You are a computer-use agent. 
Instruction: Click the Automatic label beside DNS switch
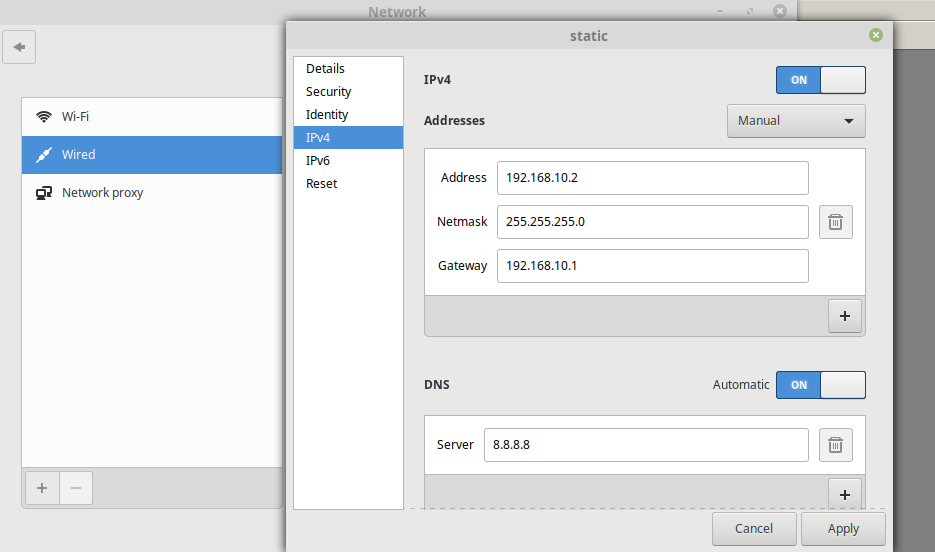click(x=741, y=385)
